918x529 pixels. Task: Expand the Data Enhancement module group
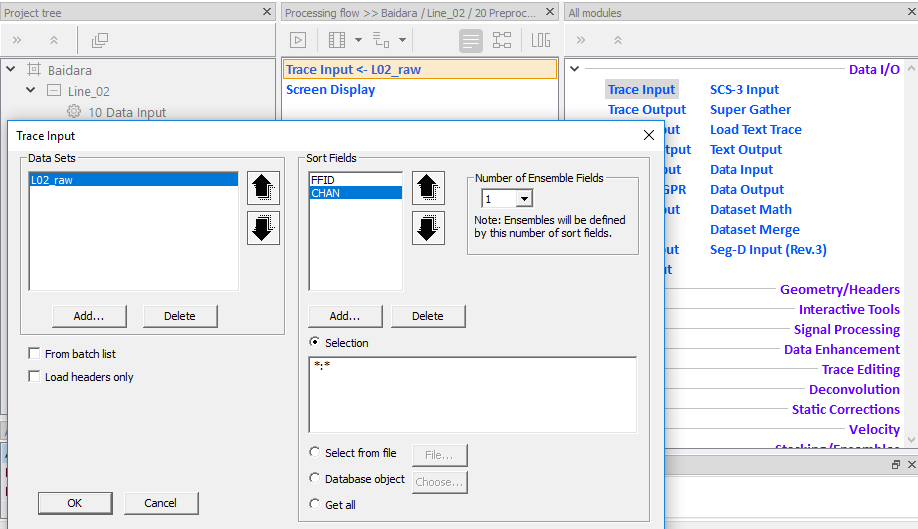(842, 349)
